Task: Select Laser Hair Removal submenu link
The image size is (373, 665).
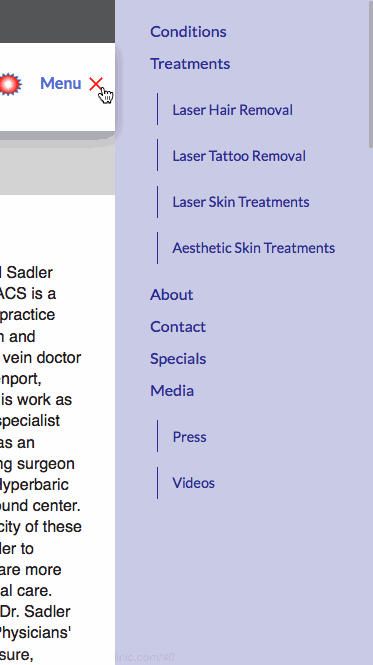Action: (x=233, y=110)
